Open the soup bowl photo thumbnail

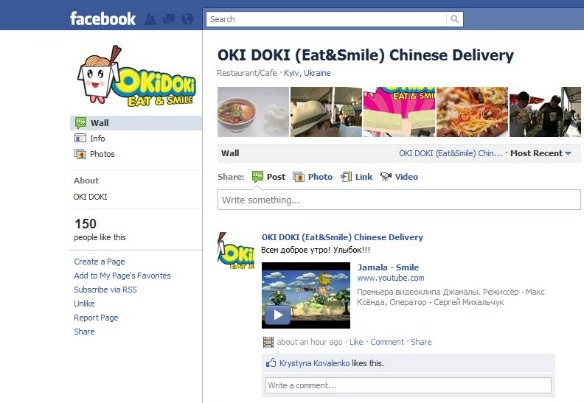(x=253, y=112)
